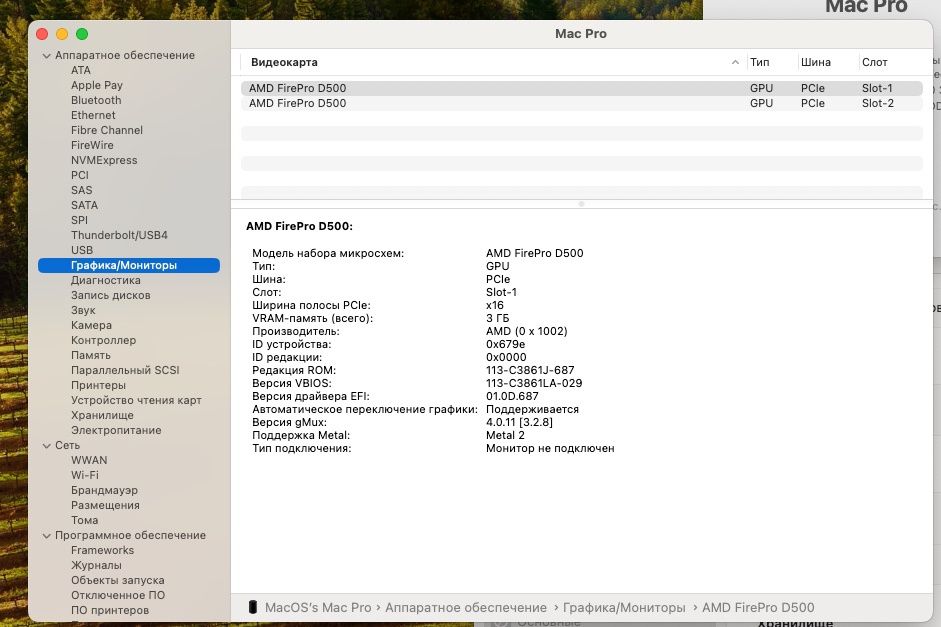941x627 pixels.
Task: Open Контроллер entry
Action: coord(103,340)
